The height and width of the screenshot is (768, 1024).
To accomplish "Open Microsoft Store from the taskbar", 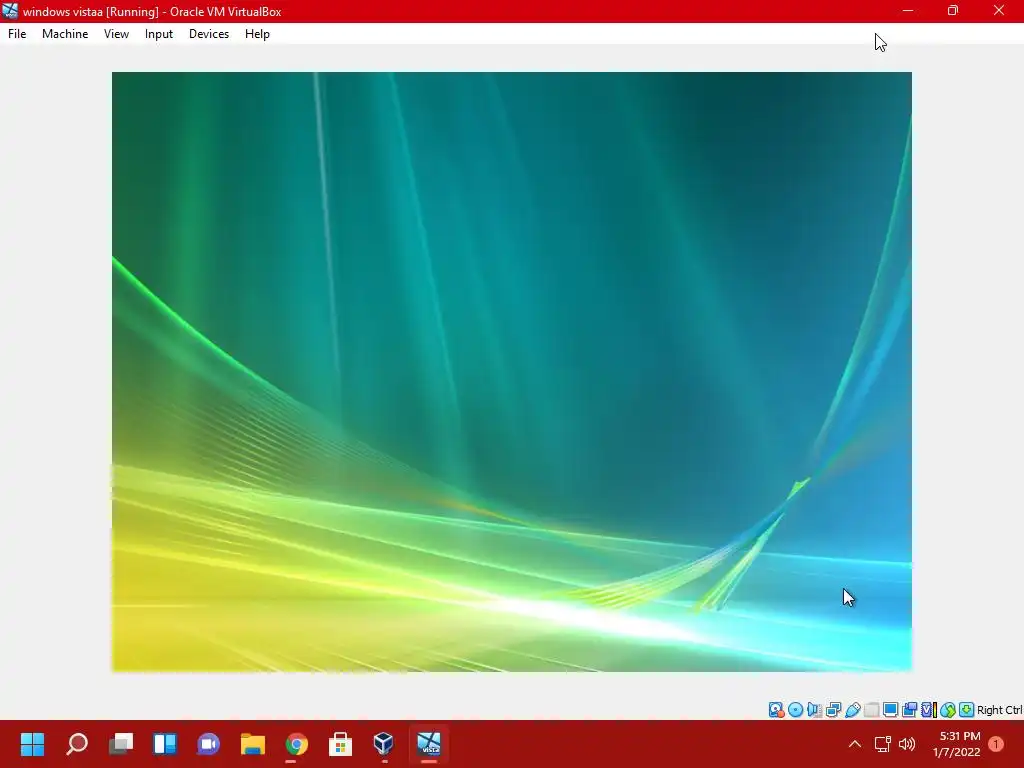I will click(x=340, y=744).
